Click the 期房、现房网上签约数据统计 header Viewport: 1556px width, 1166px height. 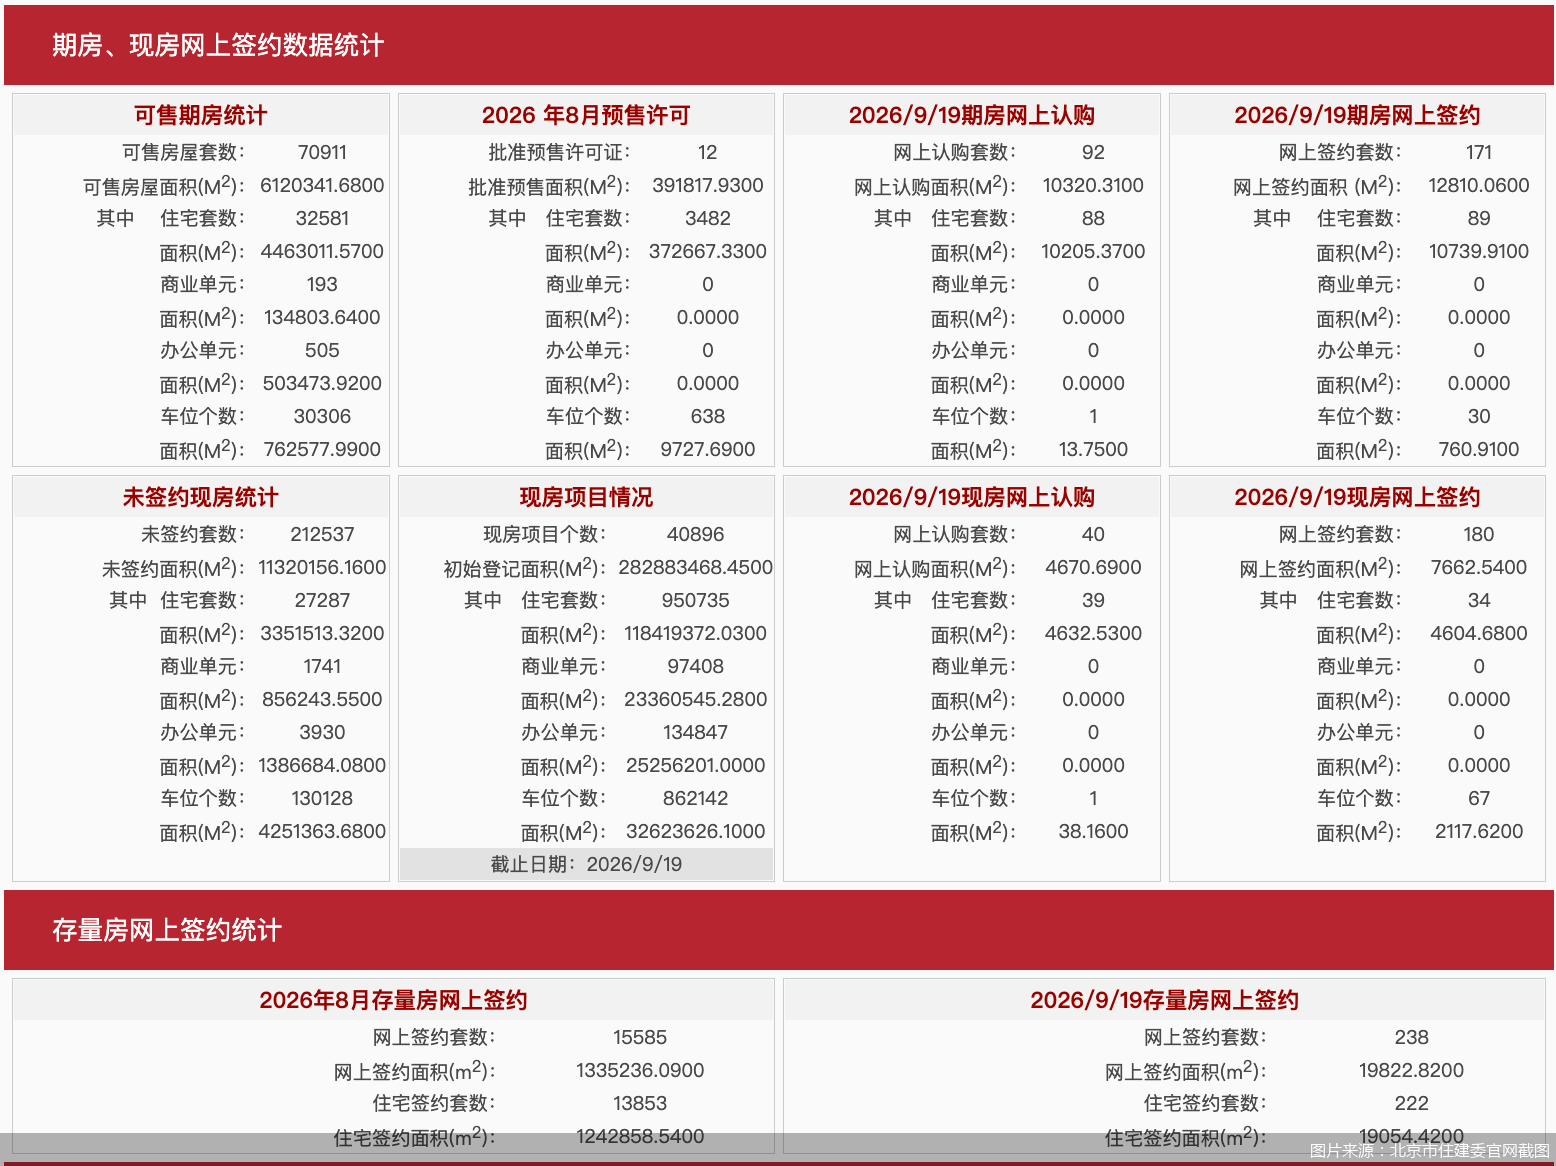218,45
